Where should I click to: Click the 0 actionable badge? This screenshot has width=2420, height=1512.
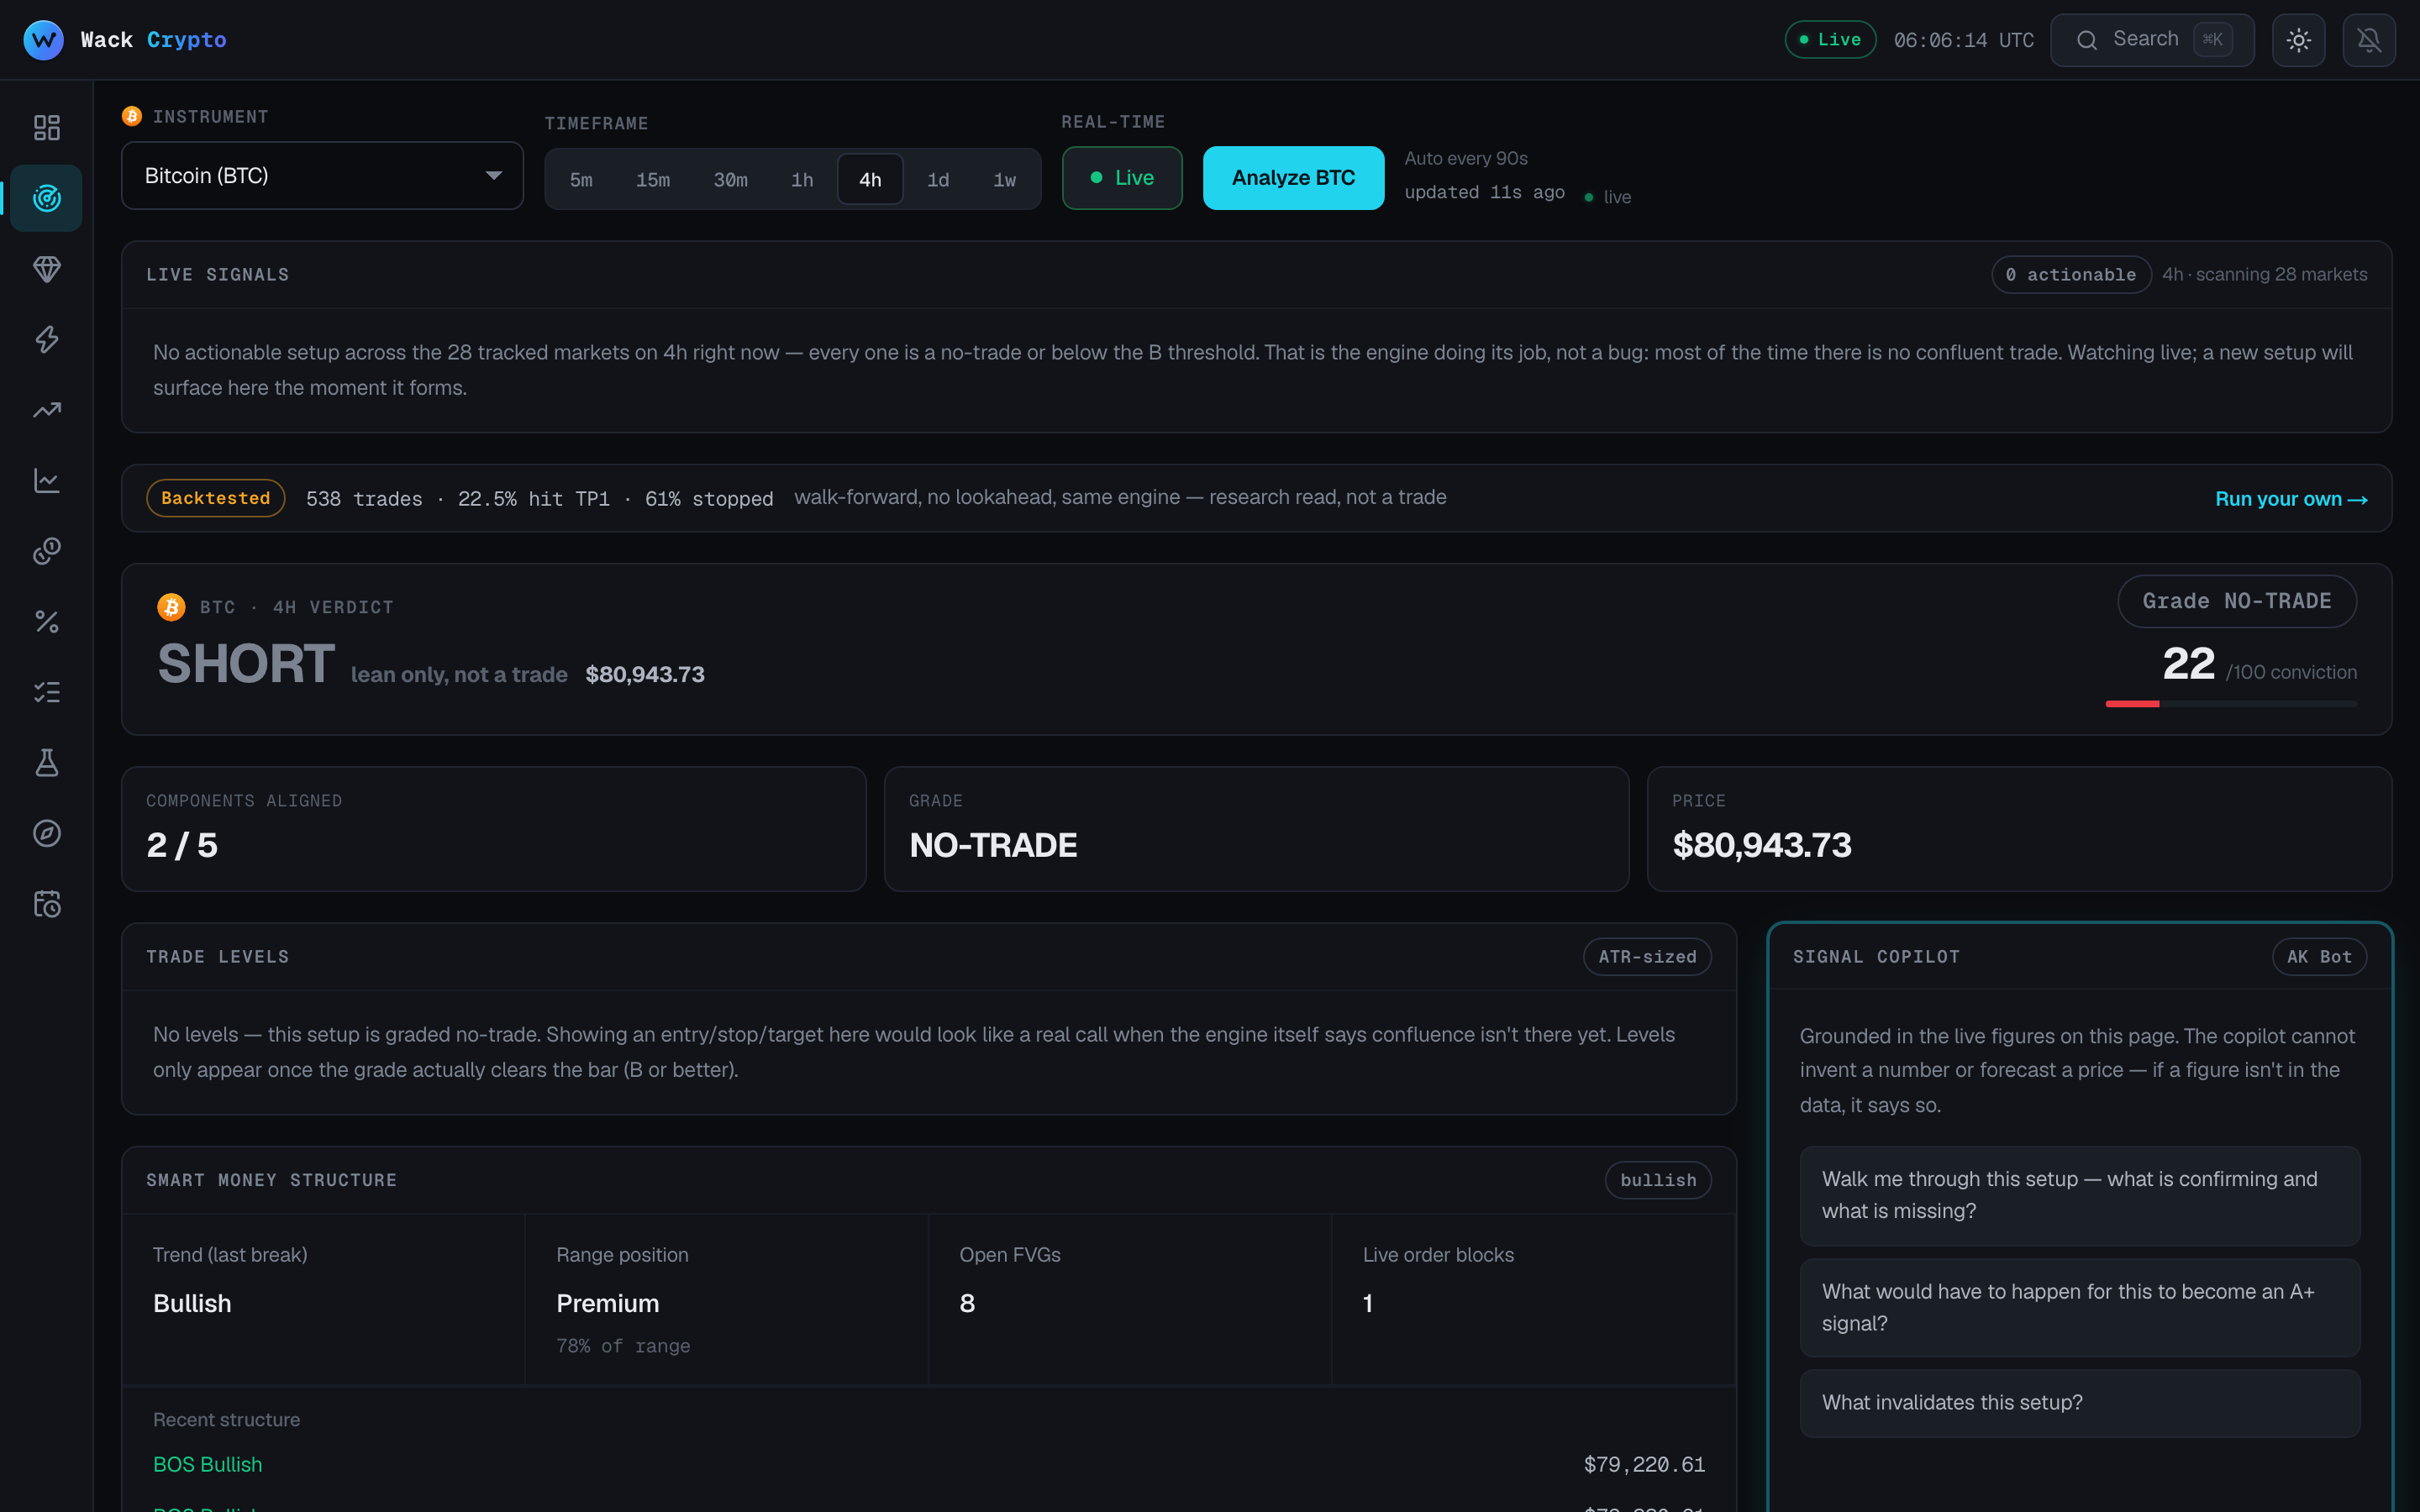pyautogui.click(x=2071, y=275)
